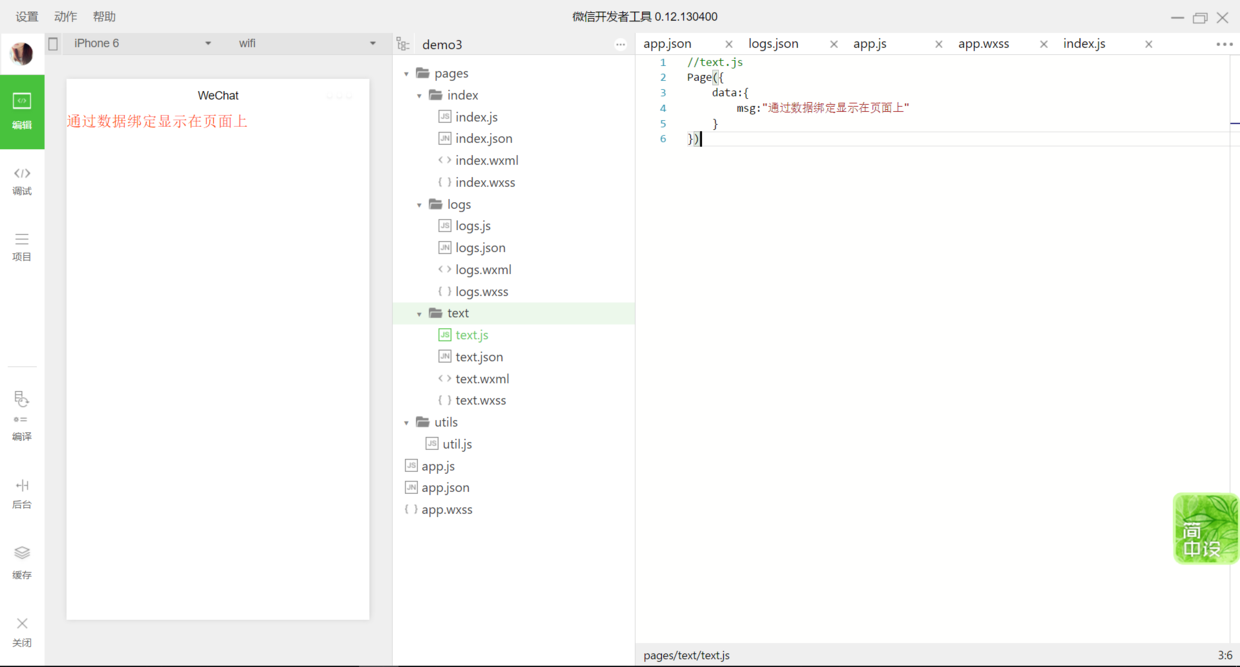Viewport: 1240px width, 667px height.
Task: Open index.wxml in the file tree
Action: 486,161
